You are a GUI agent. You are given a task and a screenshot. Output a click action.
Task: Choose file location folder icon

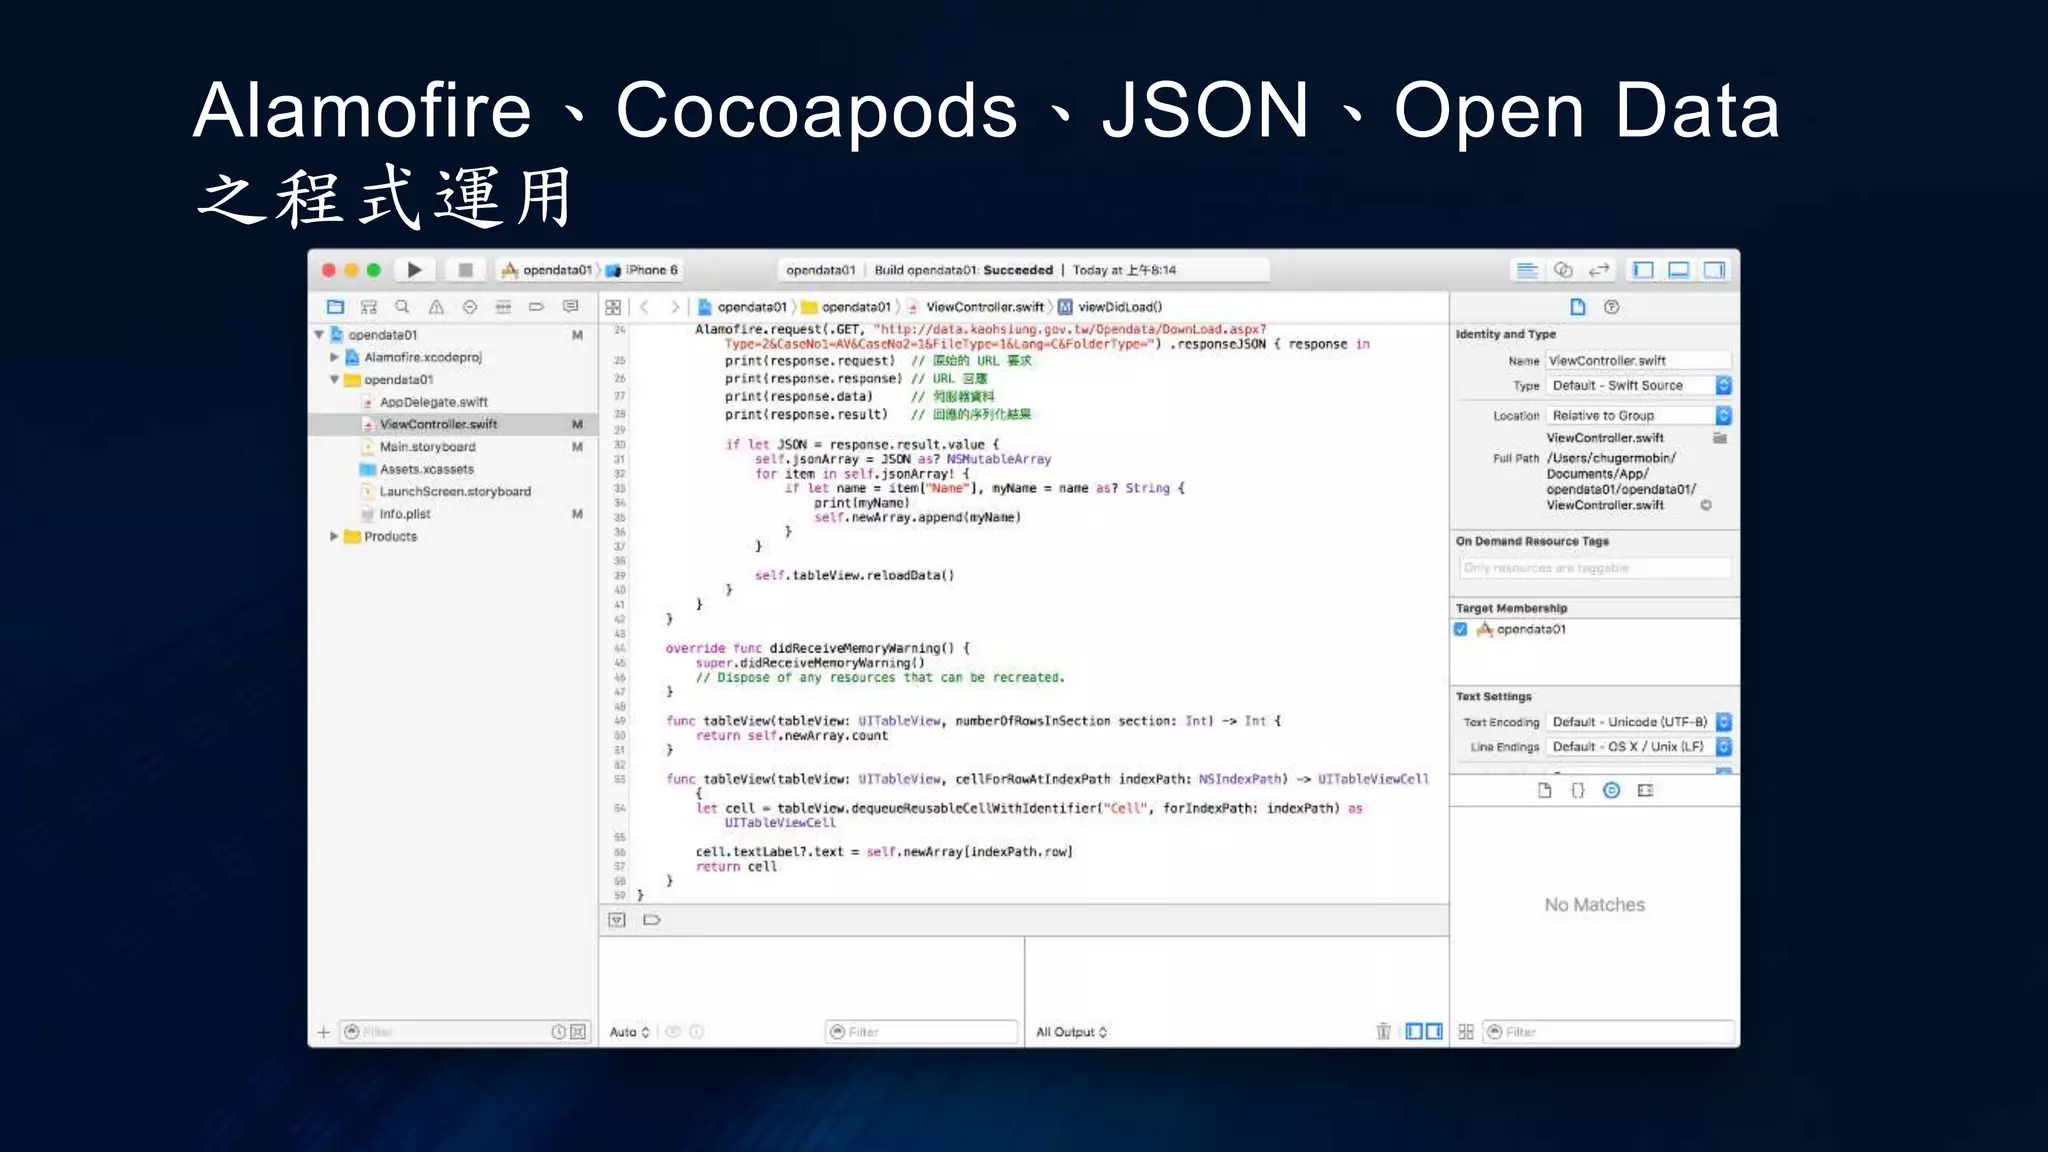click(1720, 438)
